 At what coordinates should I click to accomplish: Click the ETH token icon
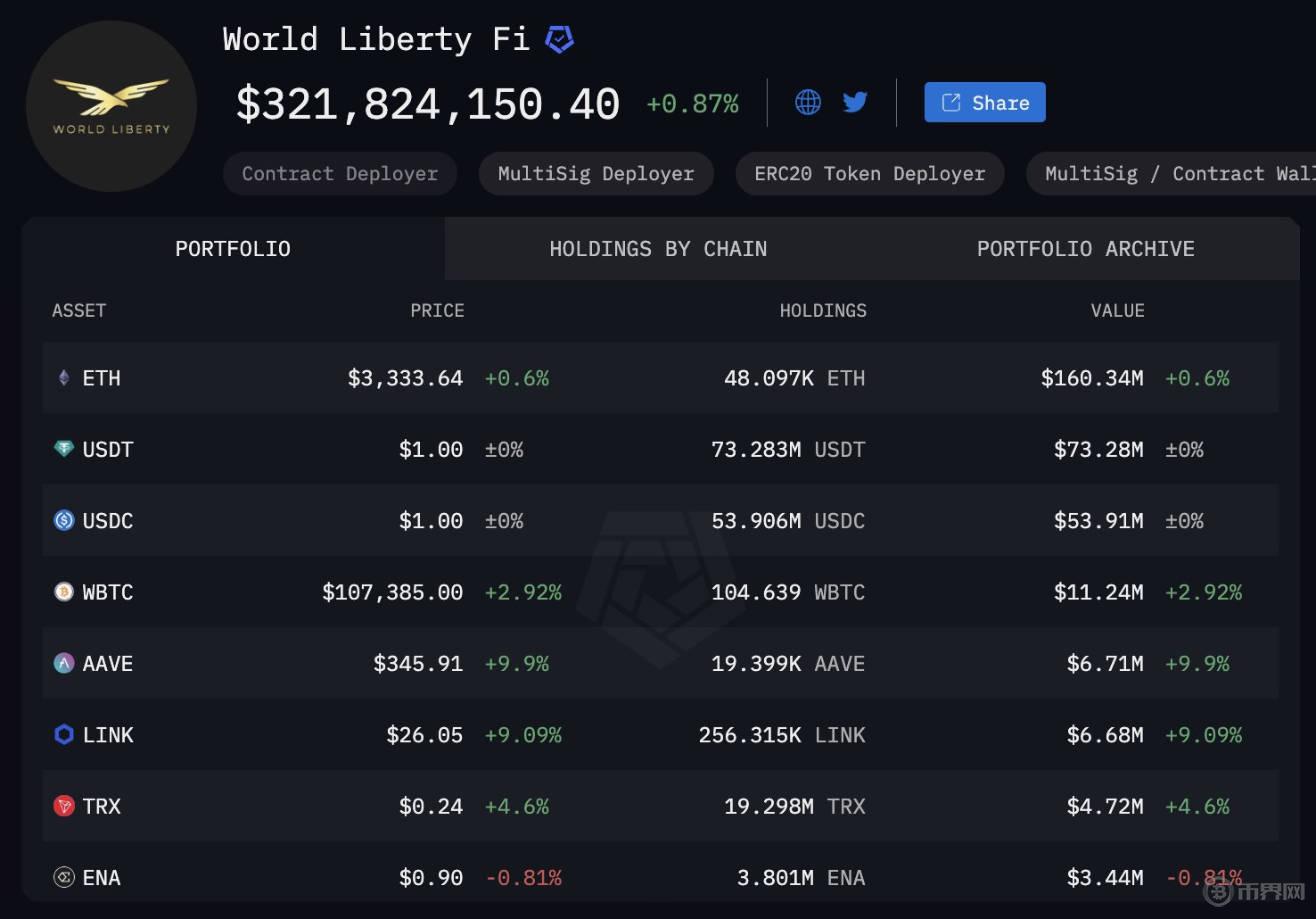tap(64, 378)
